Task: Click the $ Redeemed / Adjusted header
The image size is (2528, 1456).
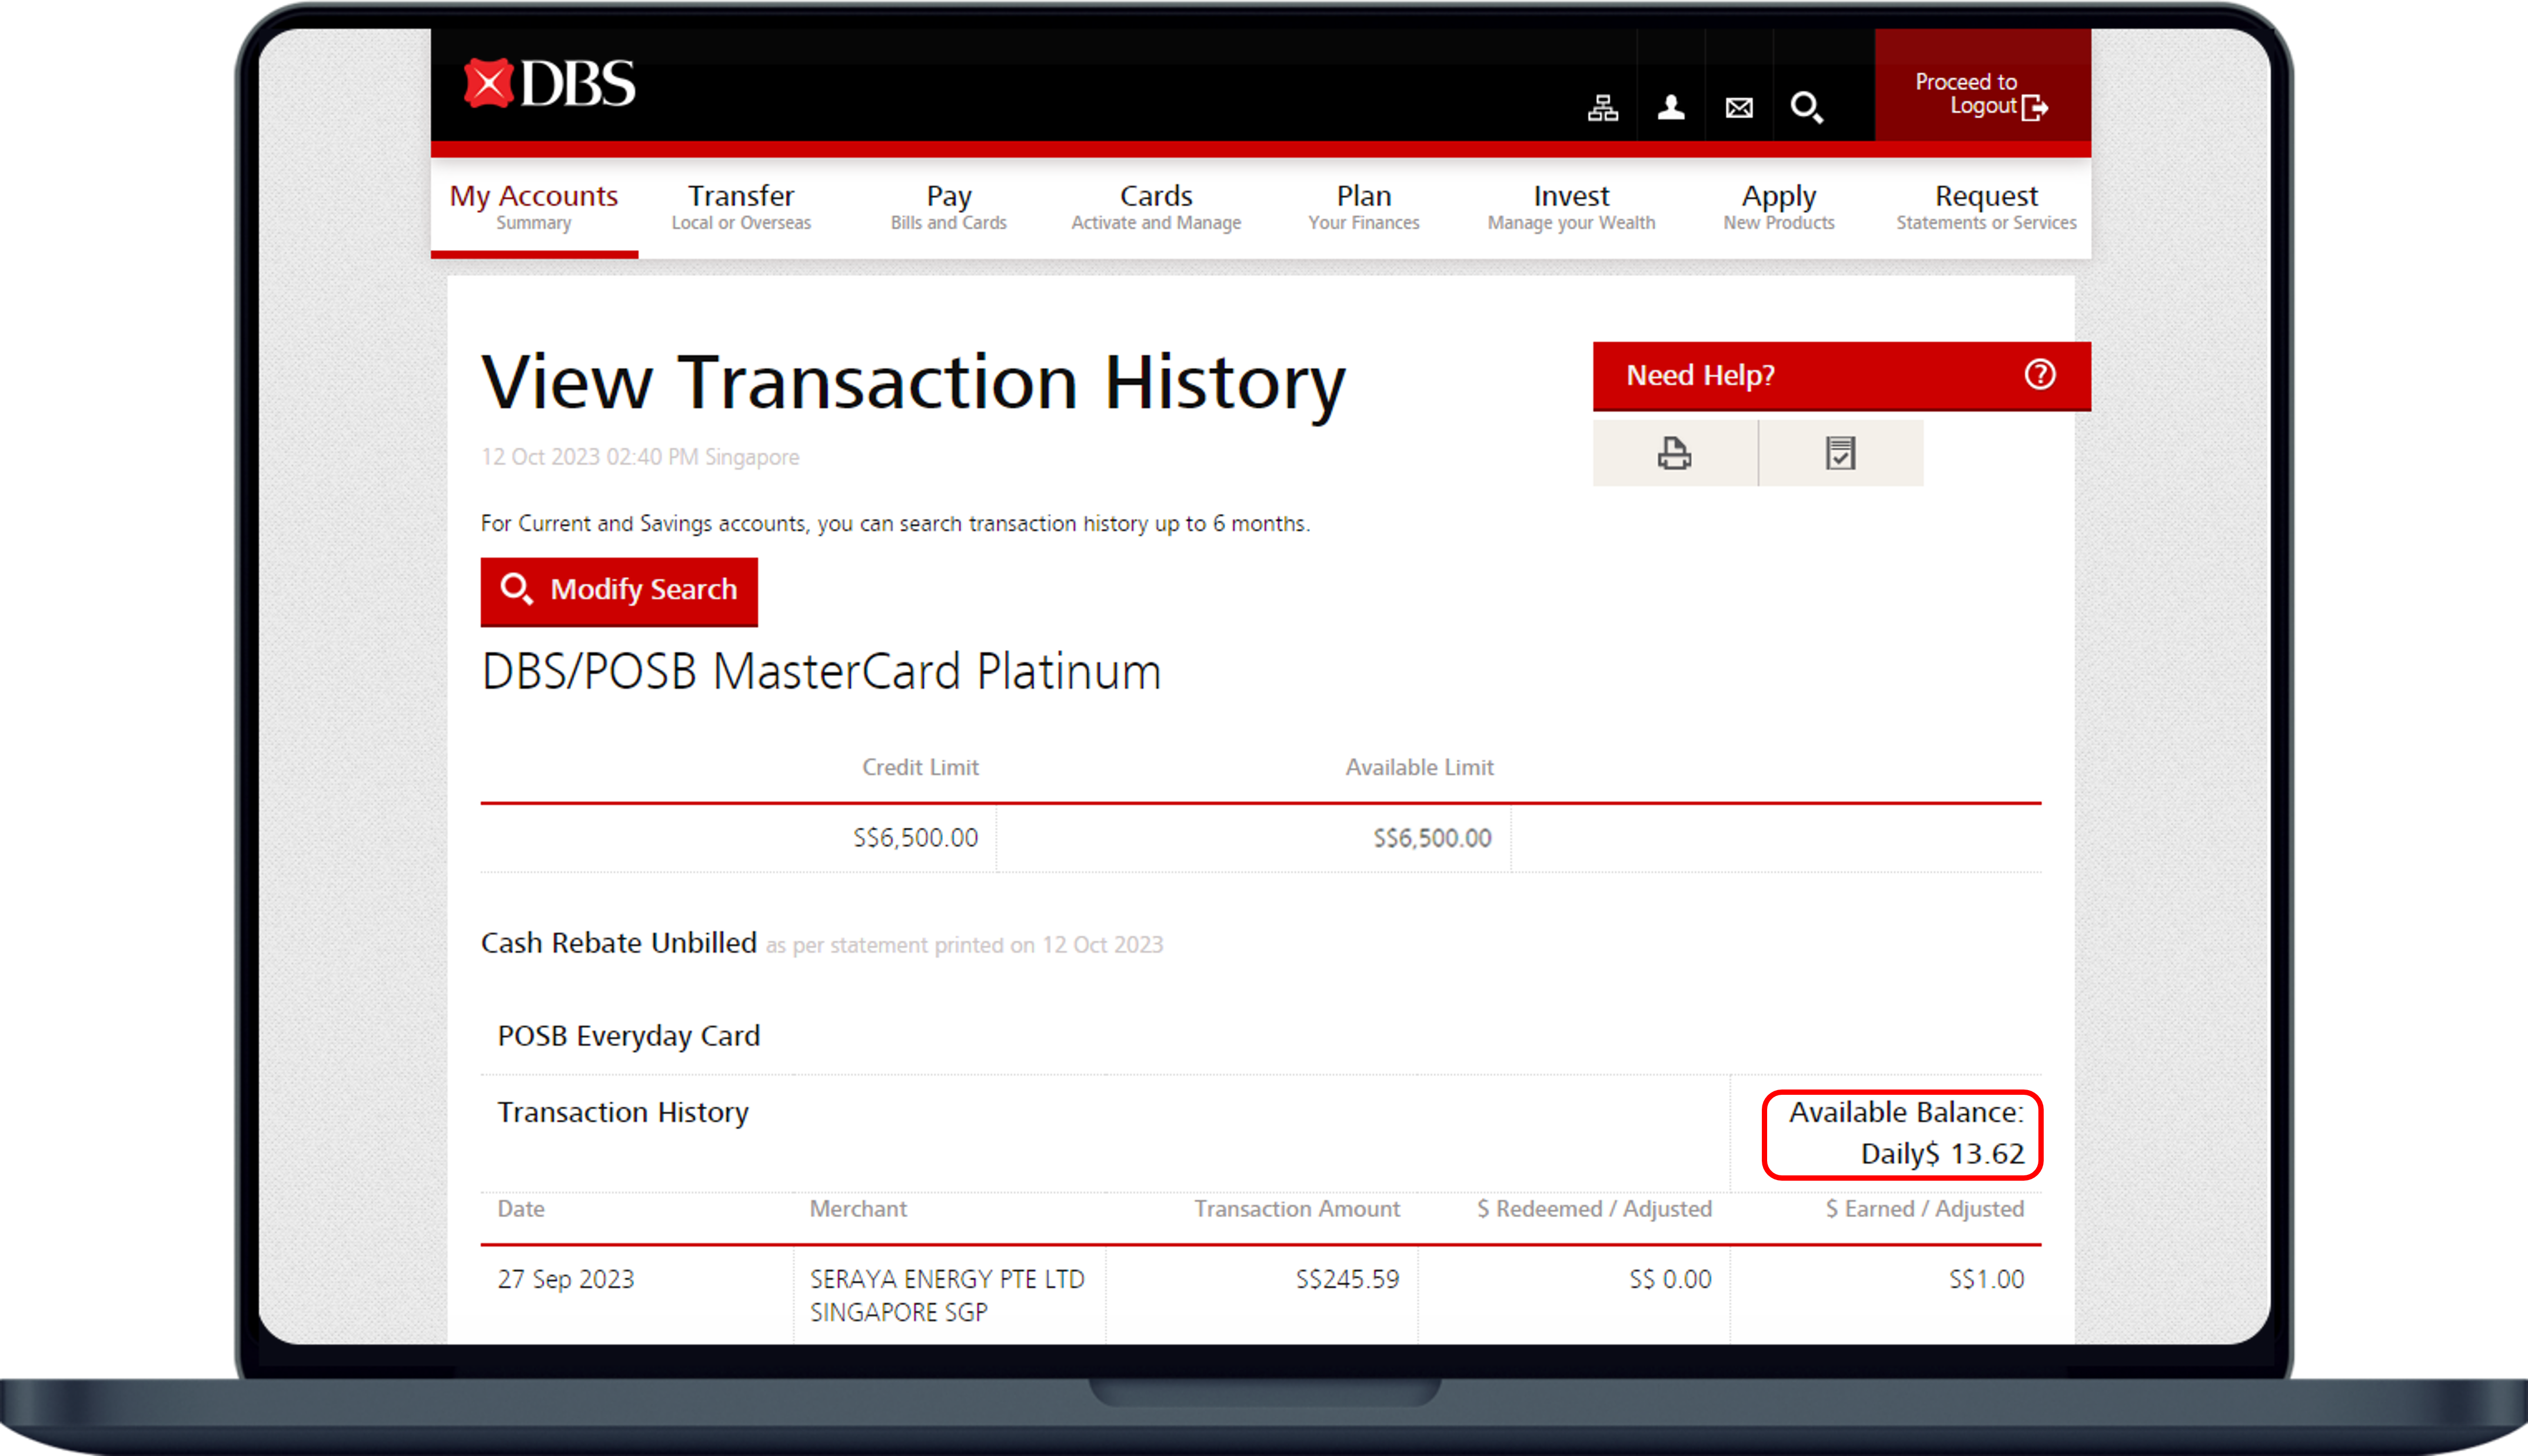Action: (x=1594, y=1209)
